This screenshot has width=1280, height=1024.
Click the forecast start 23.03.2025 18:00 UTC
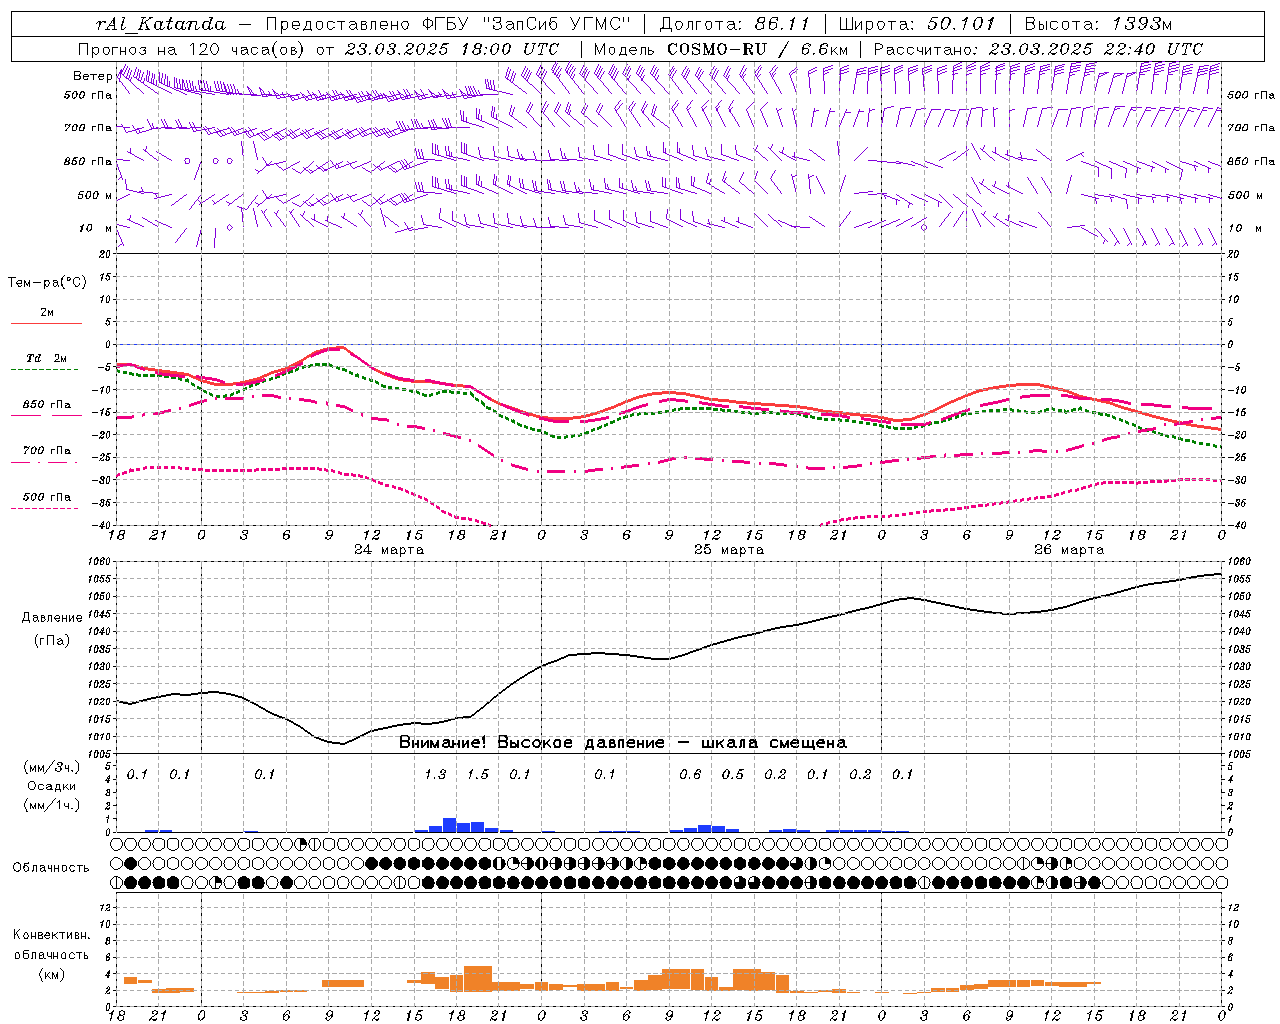(x=451, y=49)
